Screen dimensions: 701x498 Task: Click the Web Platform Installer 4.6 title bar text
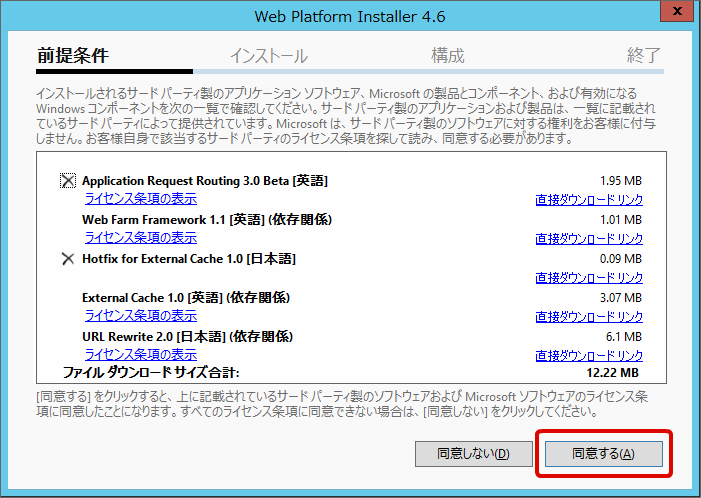(x=350, y=17)
